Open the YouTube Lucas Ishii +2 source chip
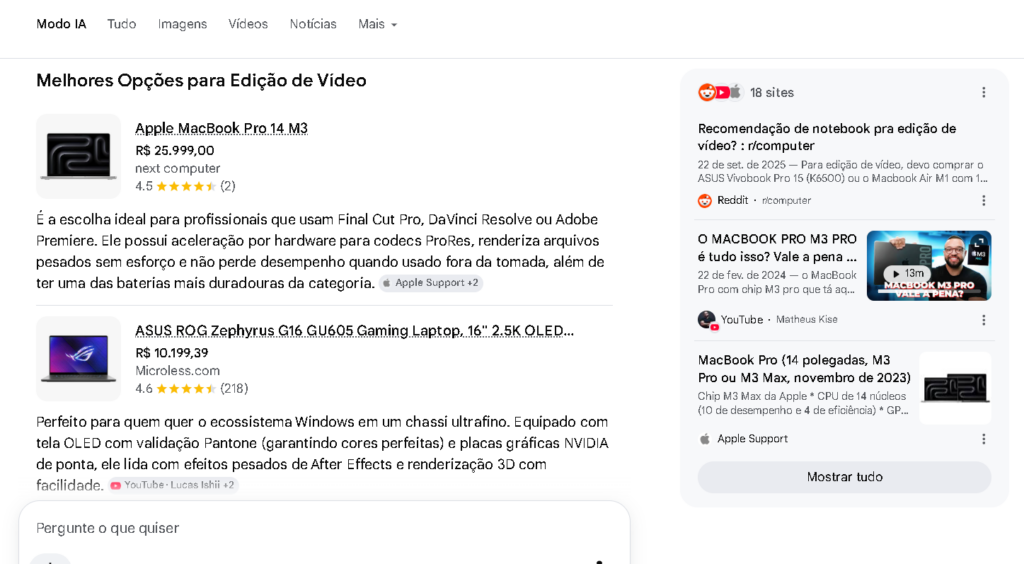 [x=173, y=485]
